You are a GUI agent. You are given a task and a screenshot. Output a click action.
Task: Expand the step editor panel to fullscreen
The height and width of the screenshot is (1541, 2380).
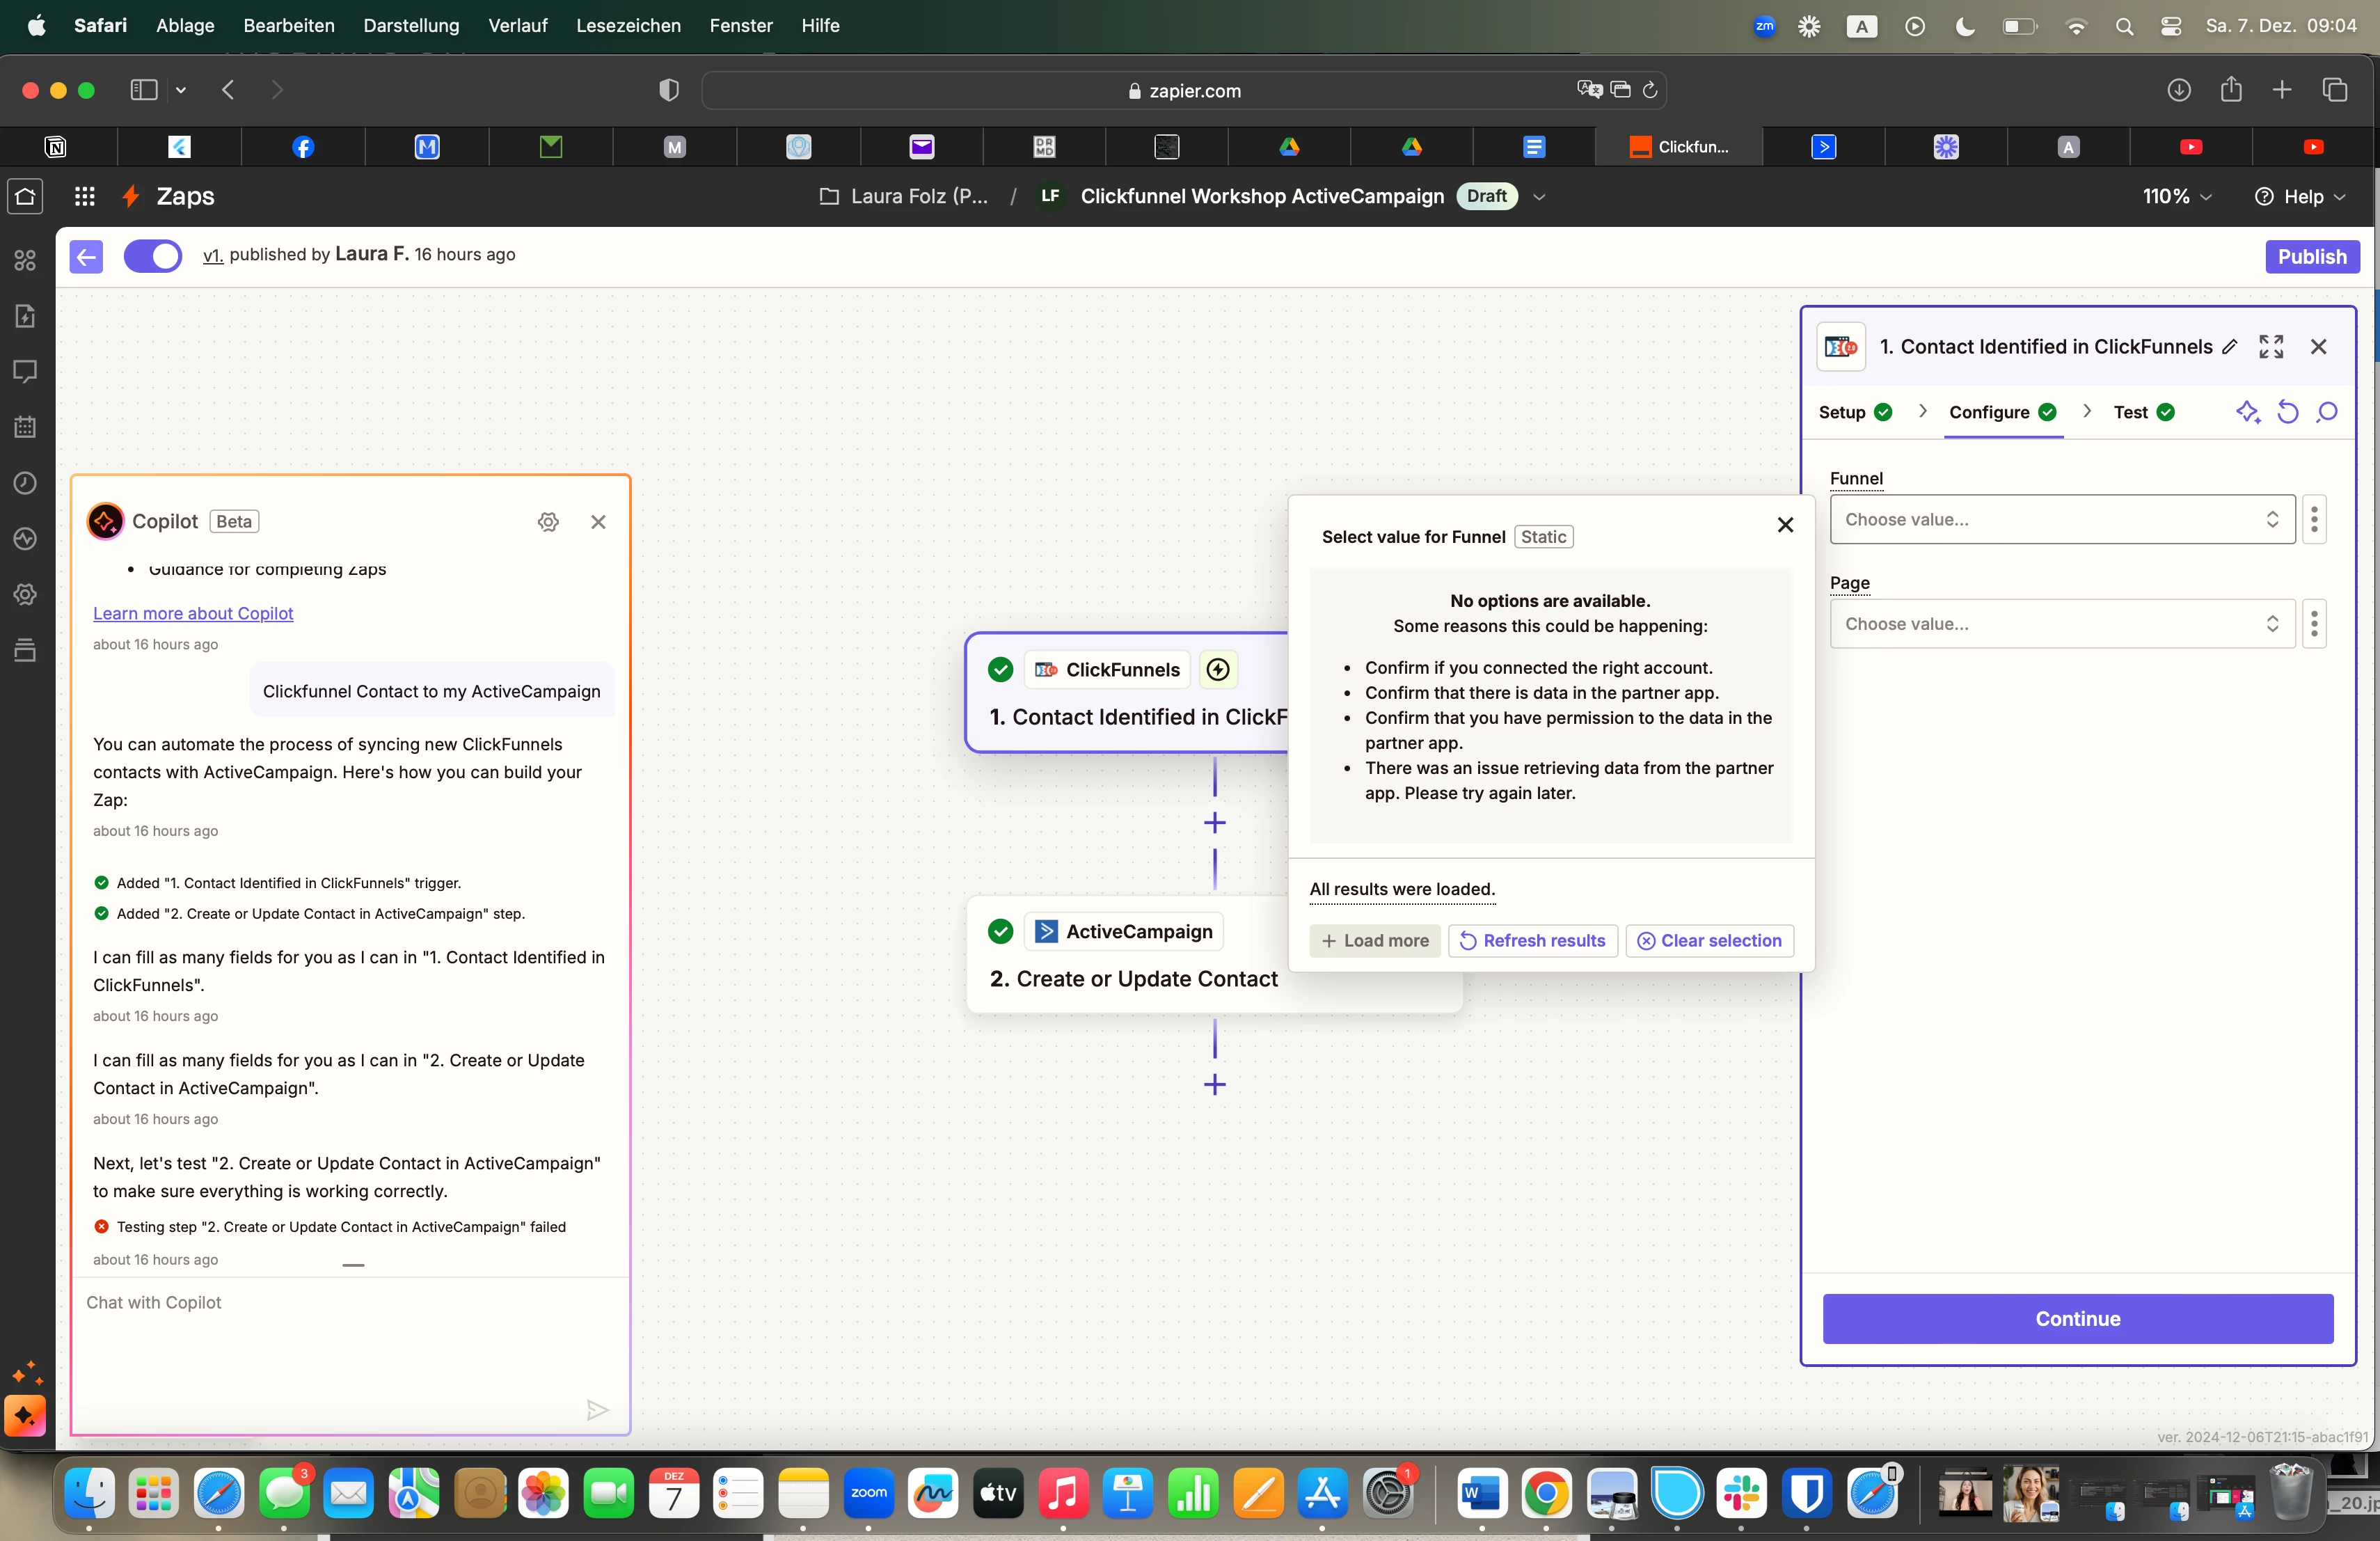coord(2270,347)
